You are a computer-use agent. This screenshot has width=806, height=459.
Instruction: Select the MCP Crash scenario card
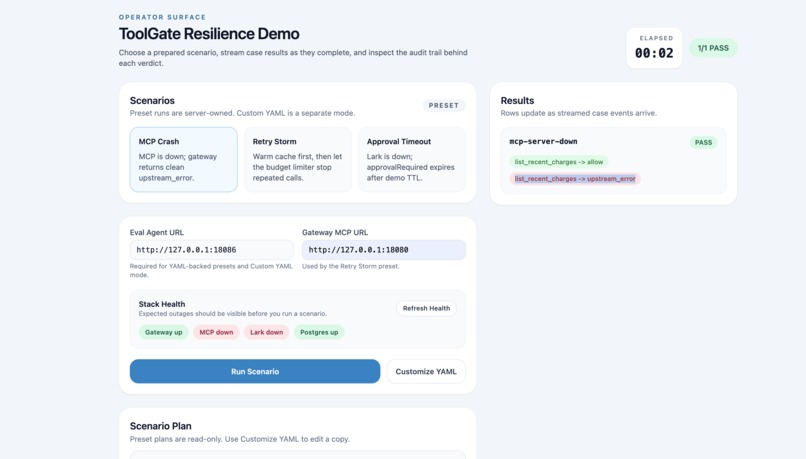click(184, 159)
